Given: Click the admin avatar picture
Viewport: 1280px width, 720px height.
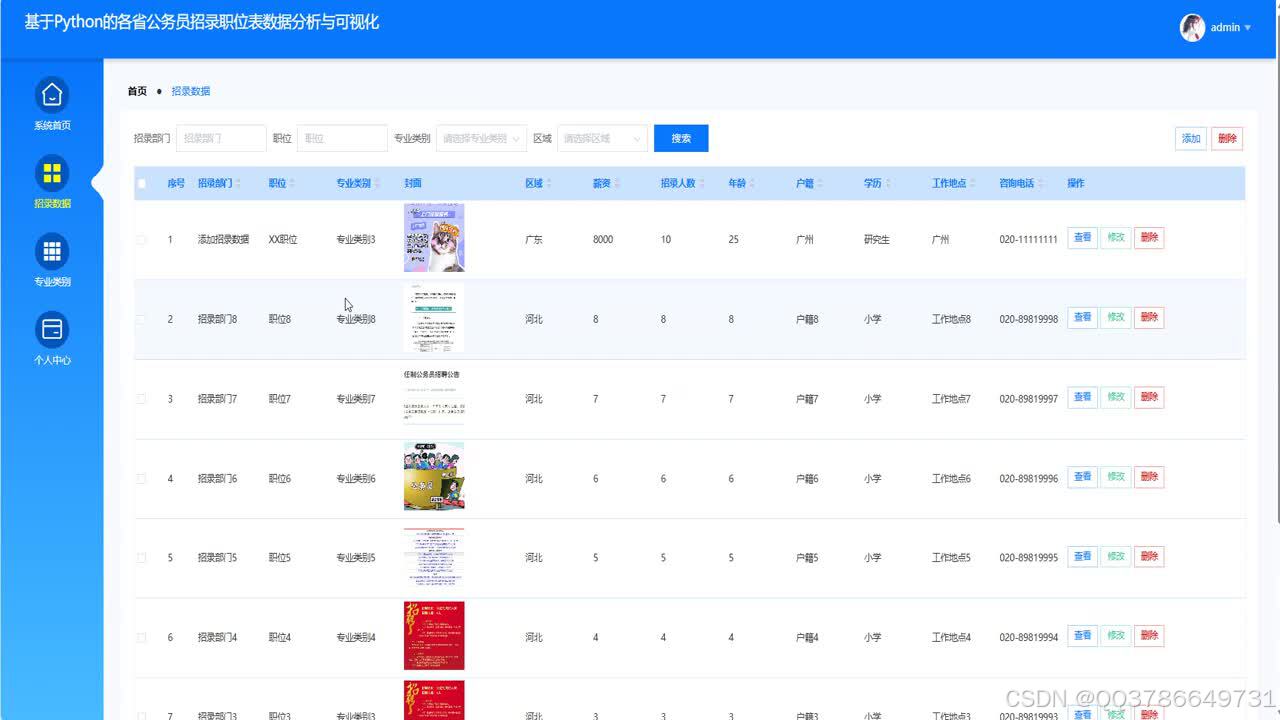Looking at the screenshot, I should coord(1192,28).
